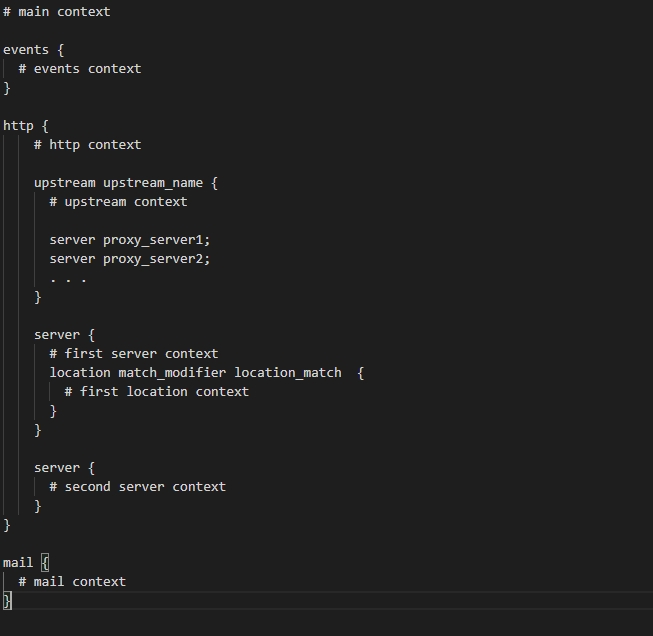
Task: Click the "# mail context" comment
Action: 72,582
